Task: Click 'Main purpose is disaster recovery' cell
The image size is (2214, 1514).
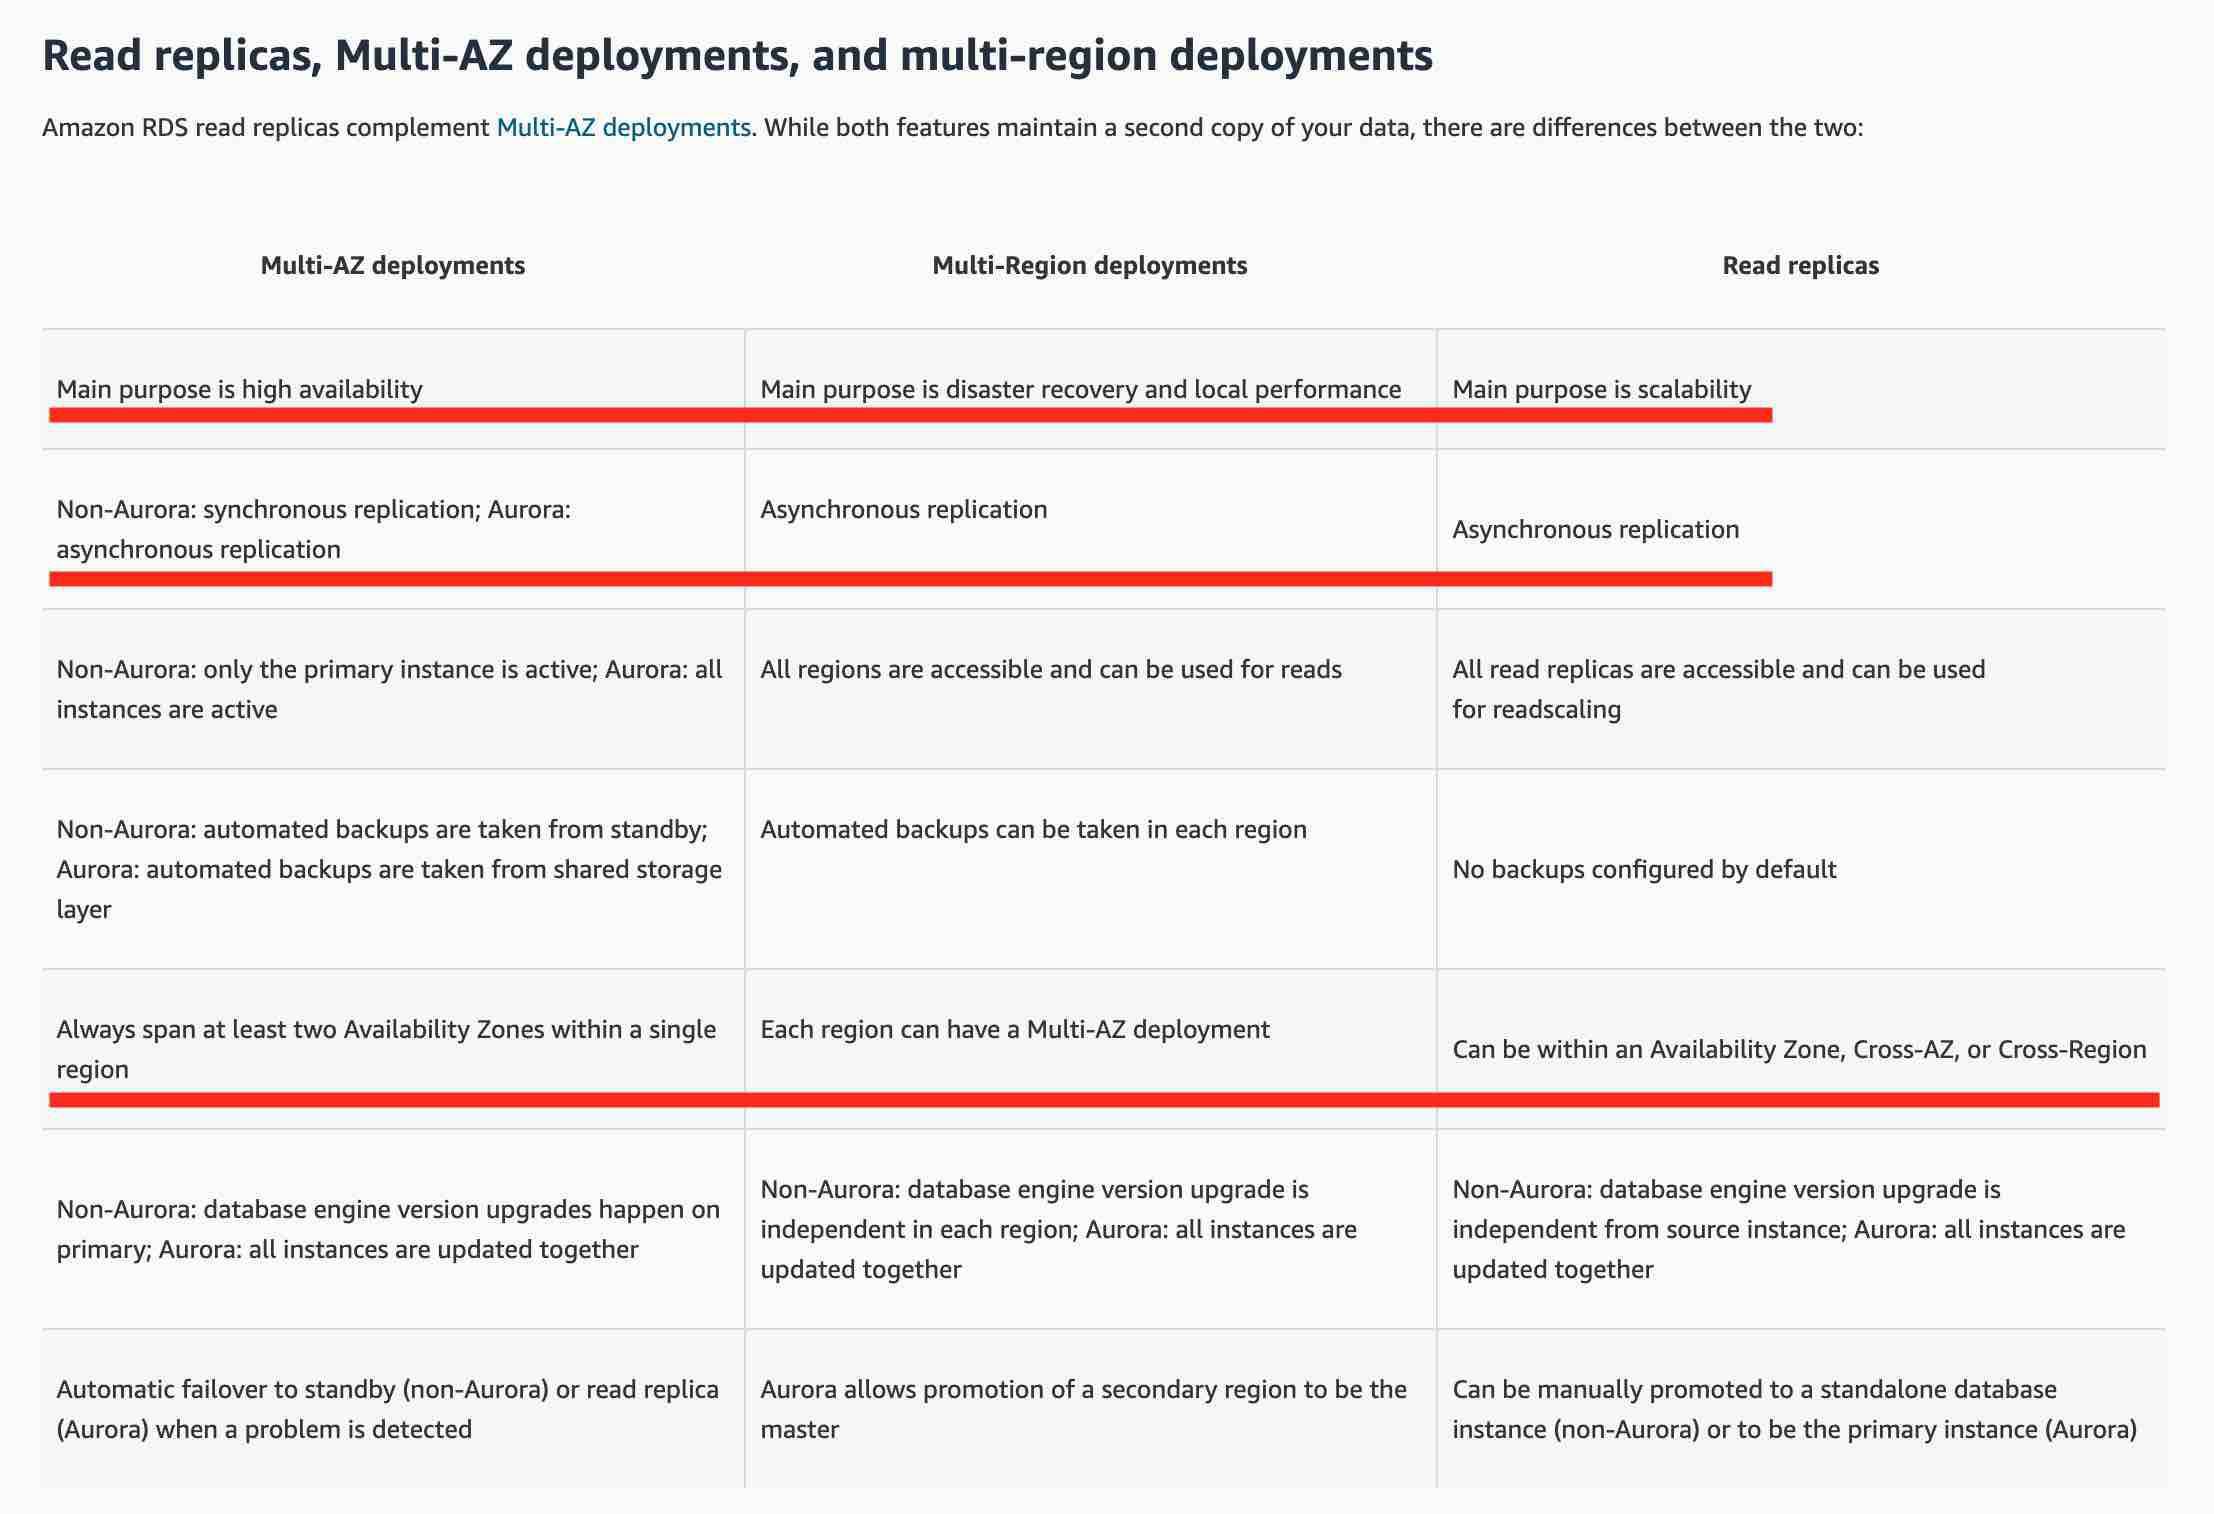Action: point(1080,389)
